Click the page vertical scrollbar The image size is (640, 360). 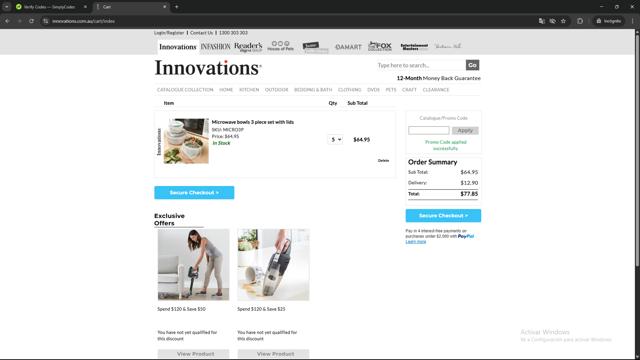637,151
